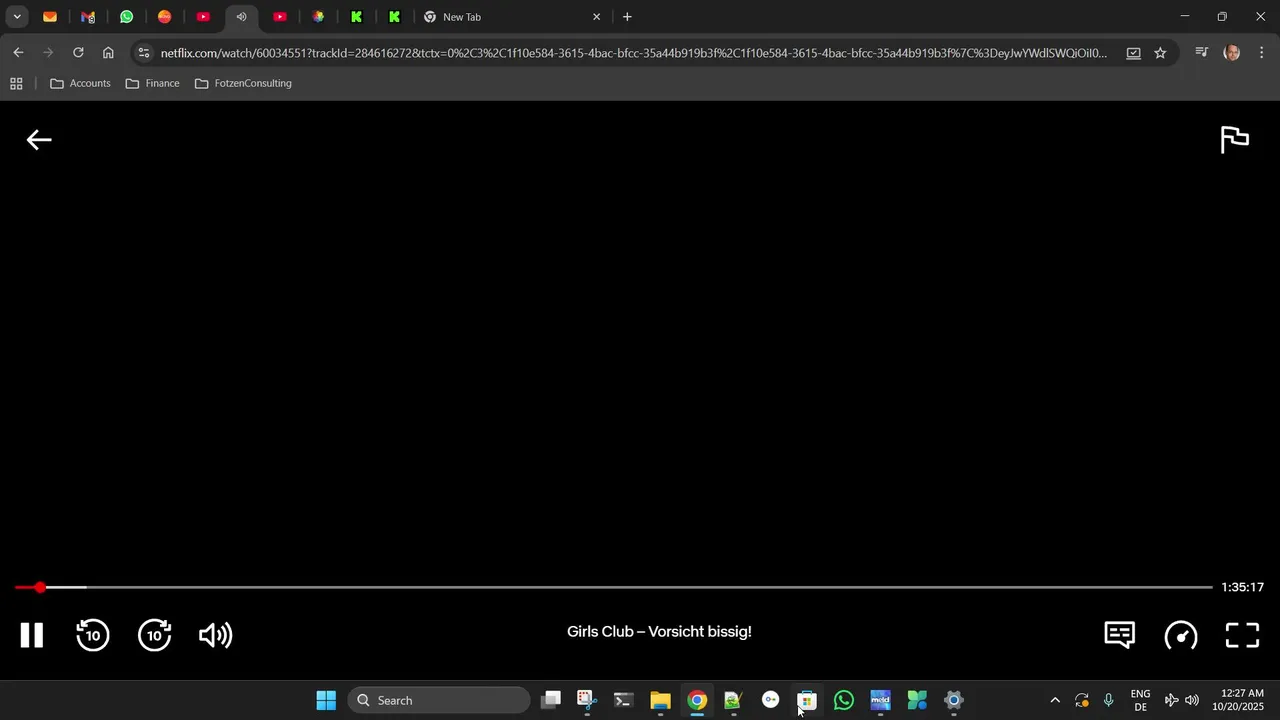Select the active Netflix audio tab
This screenshot has height=720, width=1280.
[x=241, y=17]
